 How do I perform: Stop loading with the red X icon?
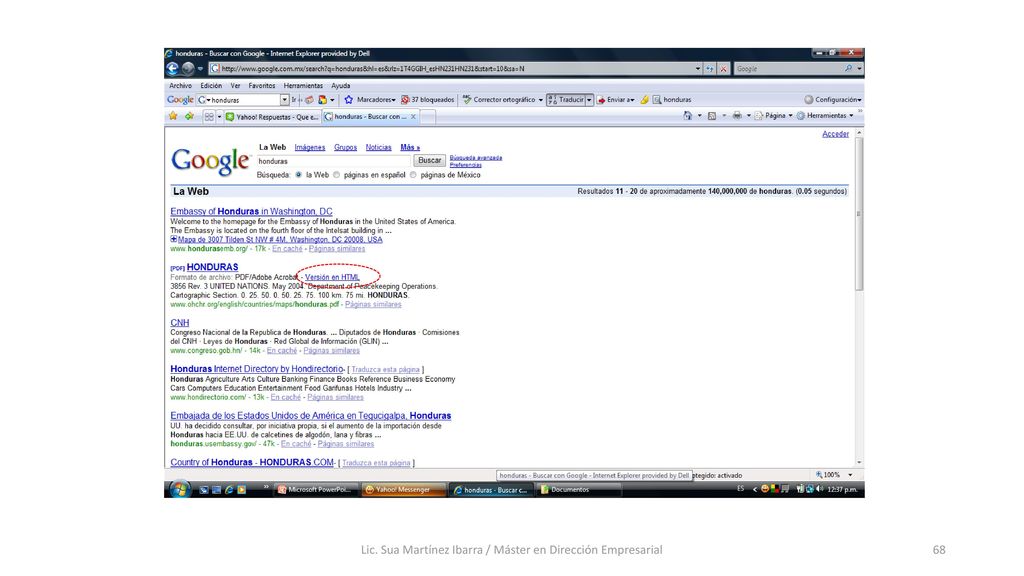tap(723, 69)
